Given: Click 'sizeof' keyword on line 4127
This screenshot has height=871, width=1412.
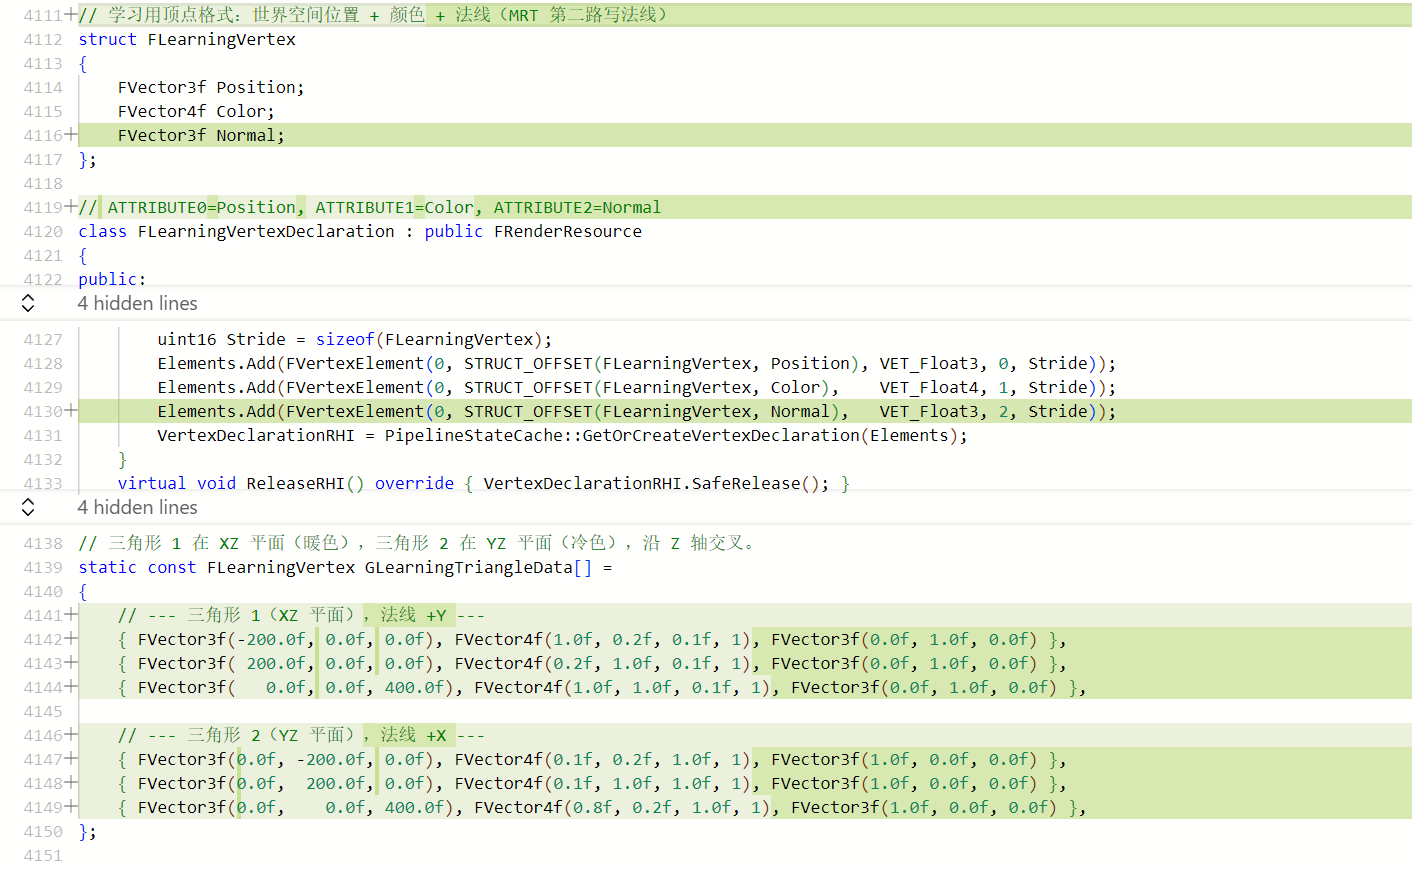Looking at the screenshot, I should [345, 339].
